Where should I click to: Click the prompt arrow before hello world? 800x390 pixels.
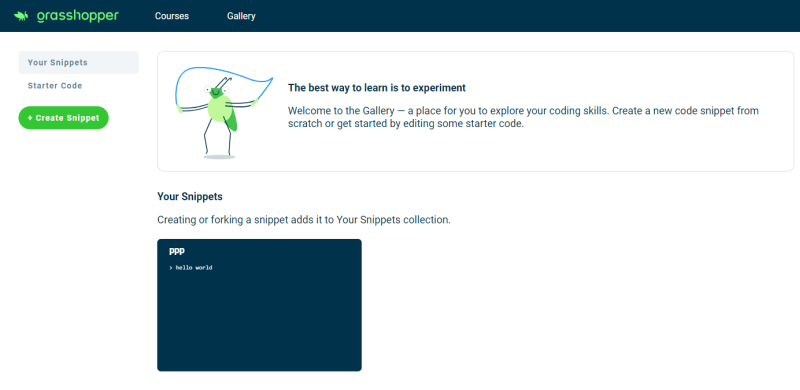[170, 267]
